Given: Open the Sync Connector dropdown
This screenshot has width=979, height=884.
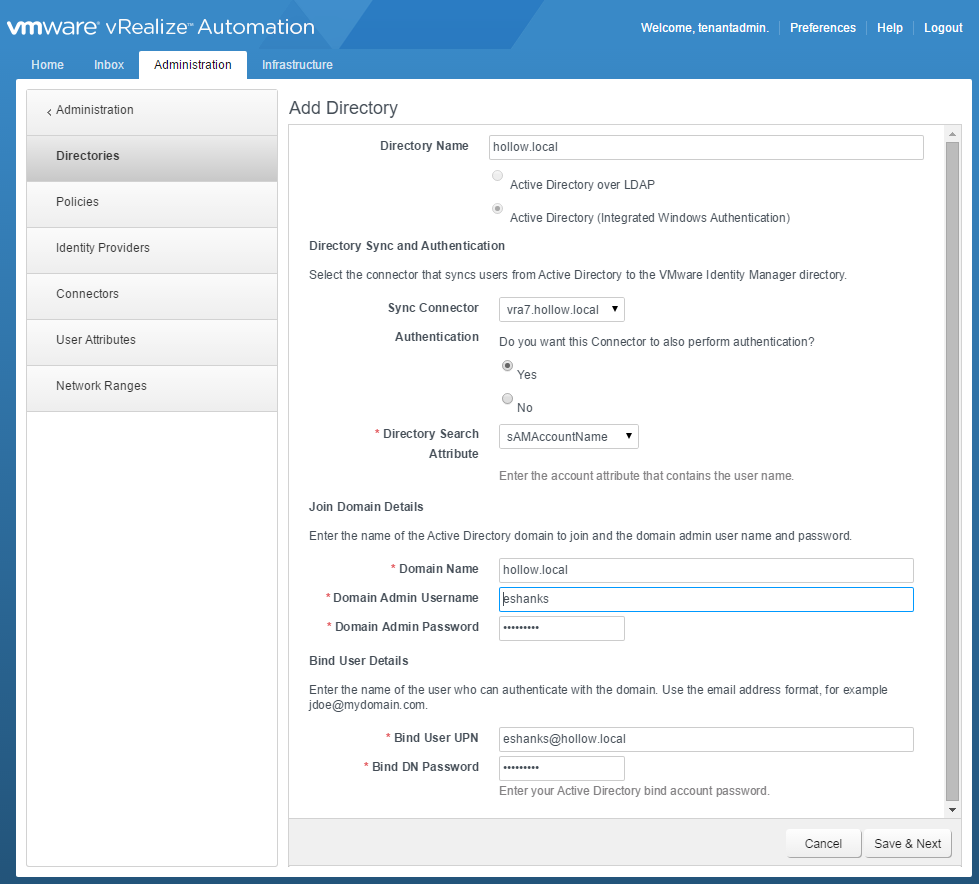Looking at the screenshot, I should point(561,310).
